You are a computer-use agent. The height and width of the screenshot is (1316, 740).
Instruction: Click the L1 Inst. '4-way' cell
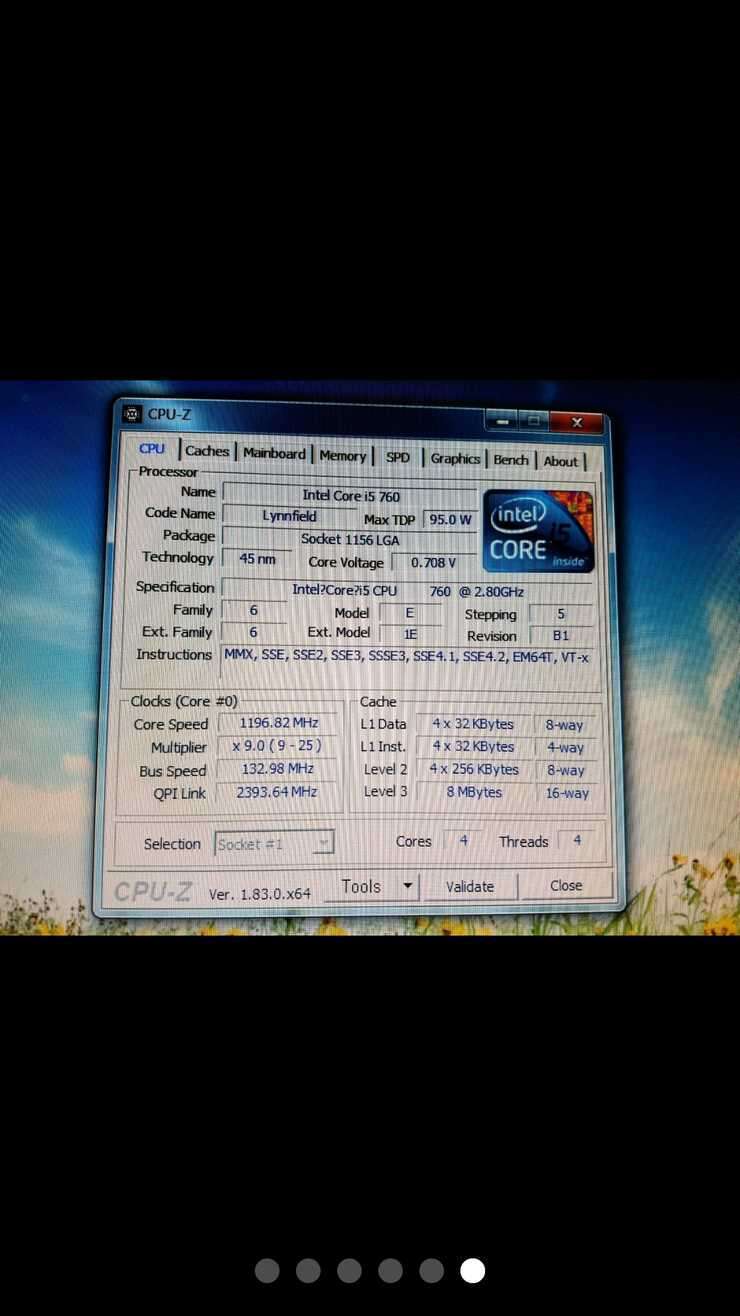(565, 748)
